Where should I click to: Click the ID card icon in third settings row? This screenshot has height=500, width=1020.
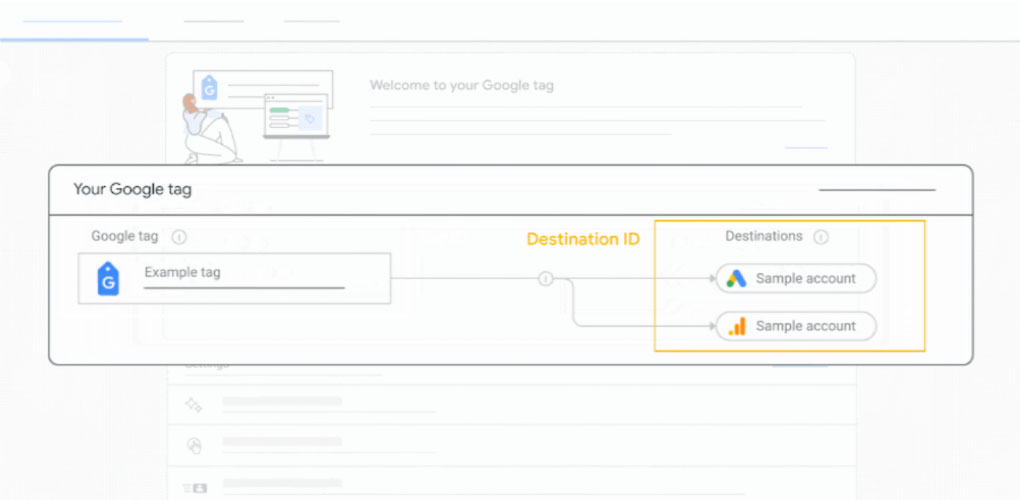point(195,487)
